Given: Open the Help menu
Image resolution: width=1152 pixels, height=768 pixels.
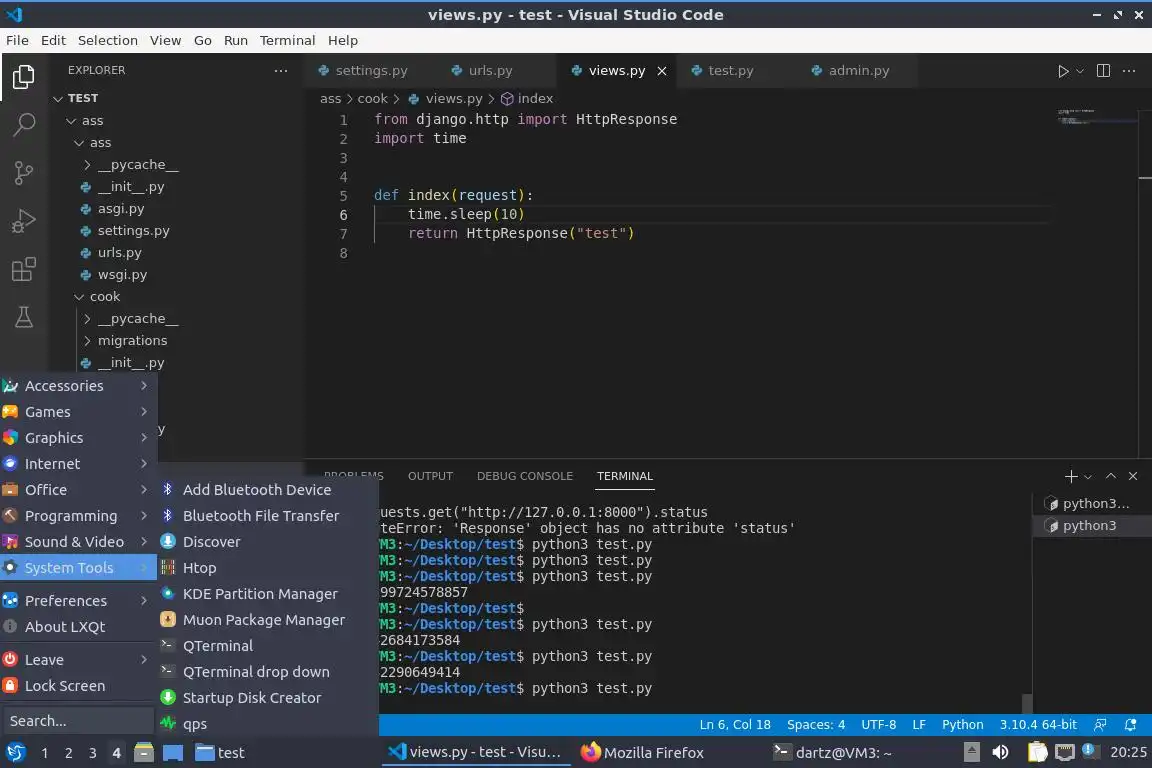Looking at the screenshot, I should (x=342, y=40).
